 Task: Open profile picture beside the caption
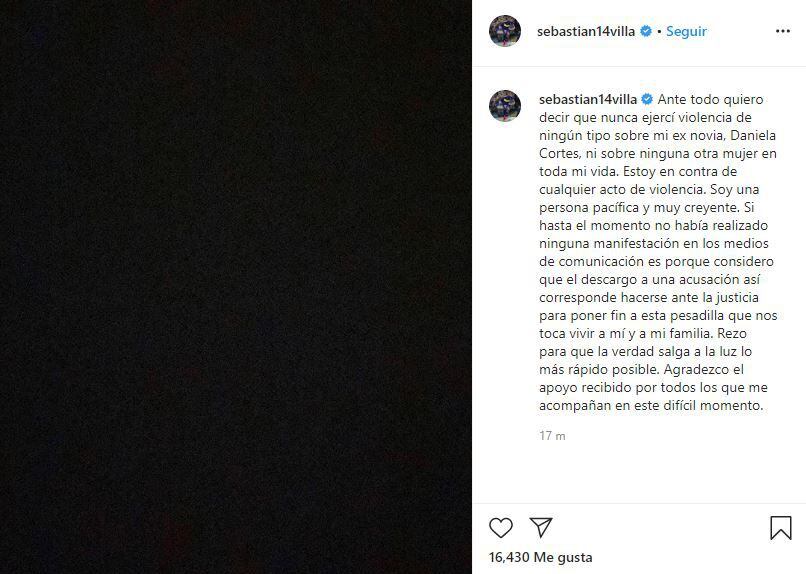[505, 106]
